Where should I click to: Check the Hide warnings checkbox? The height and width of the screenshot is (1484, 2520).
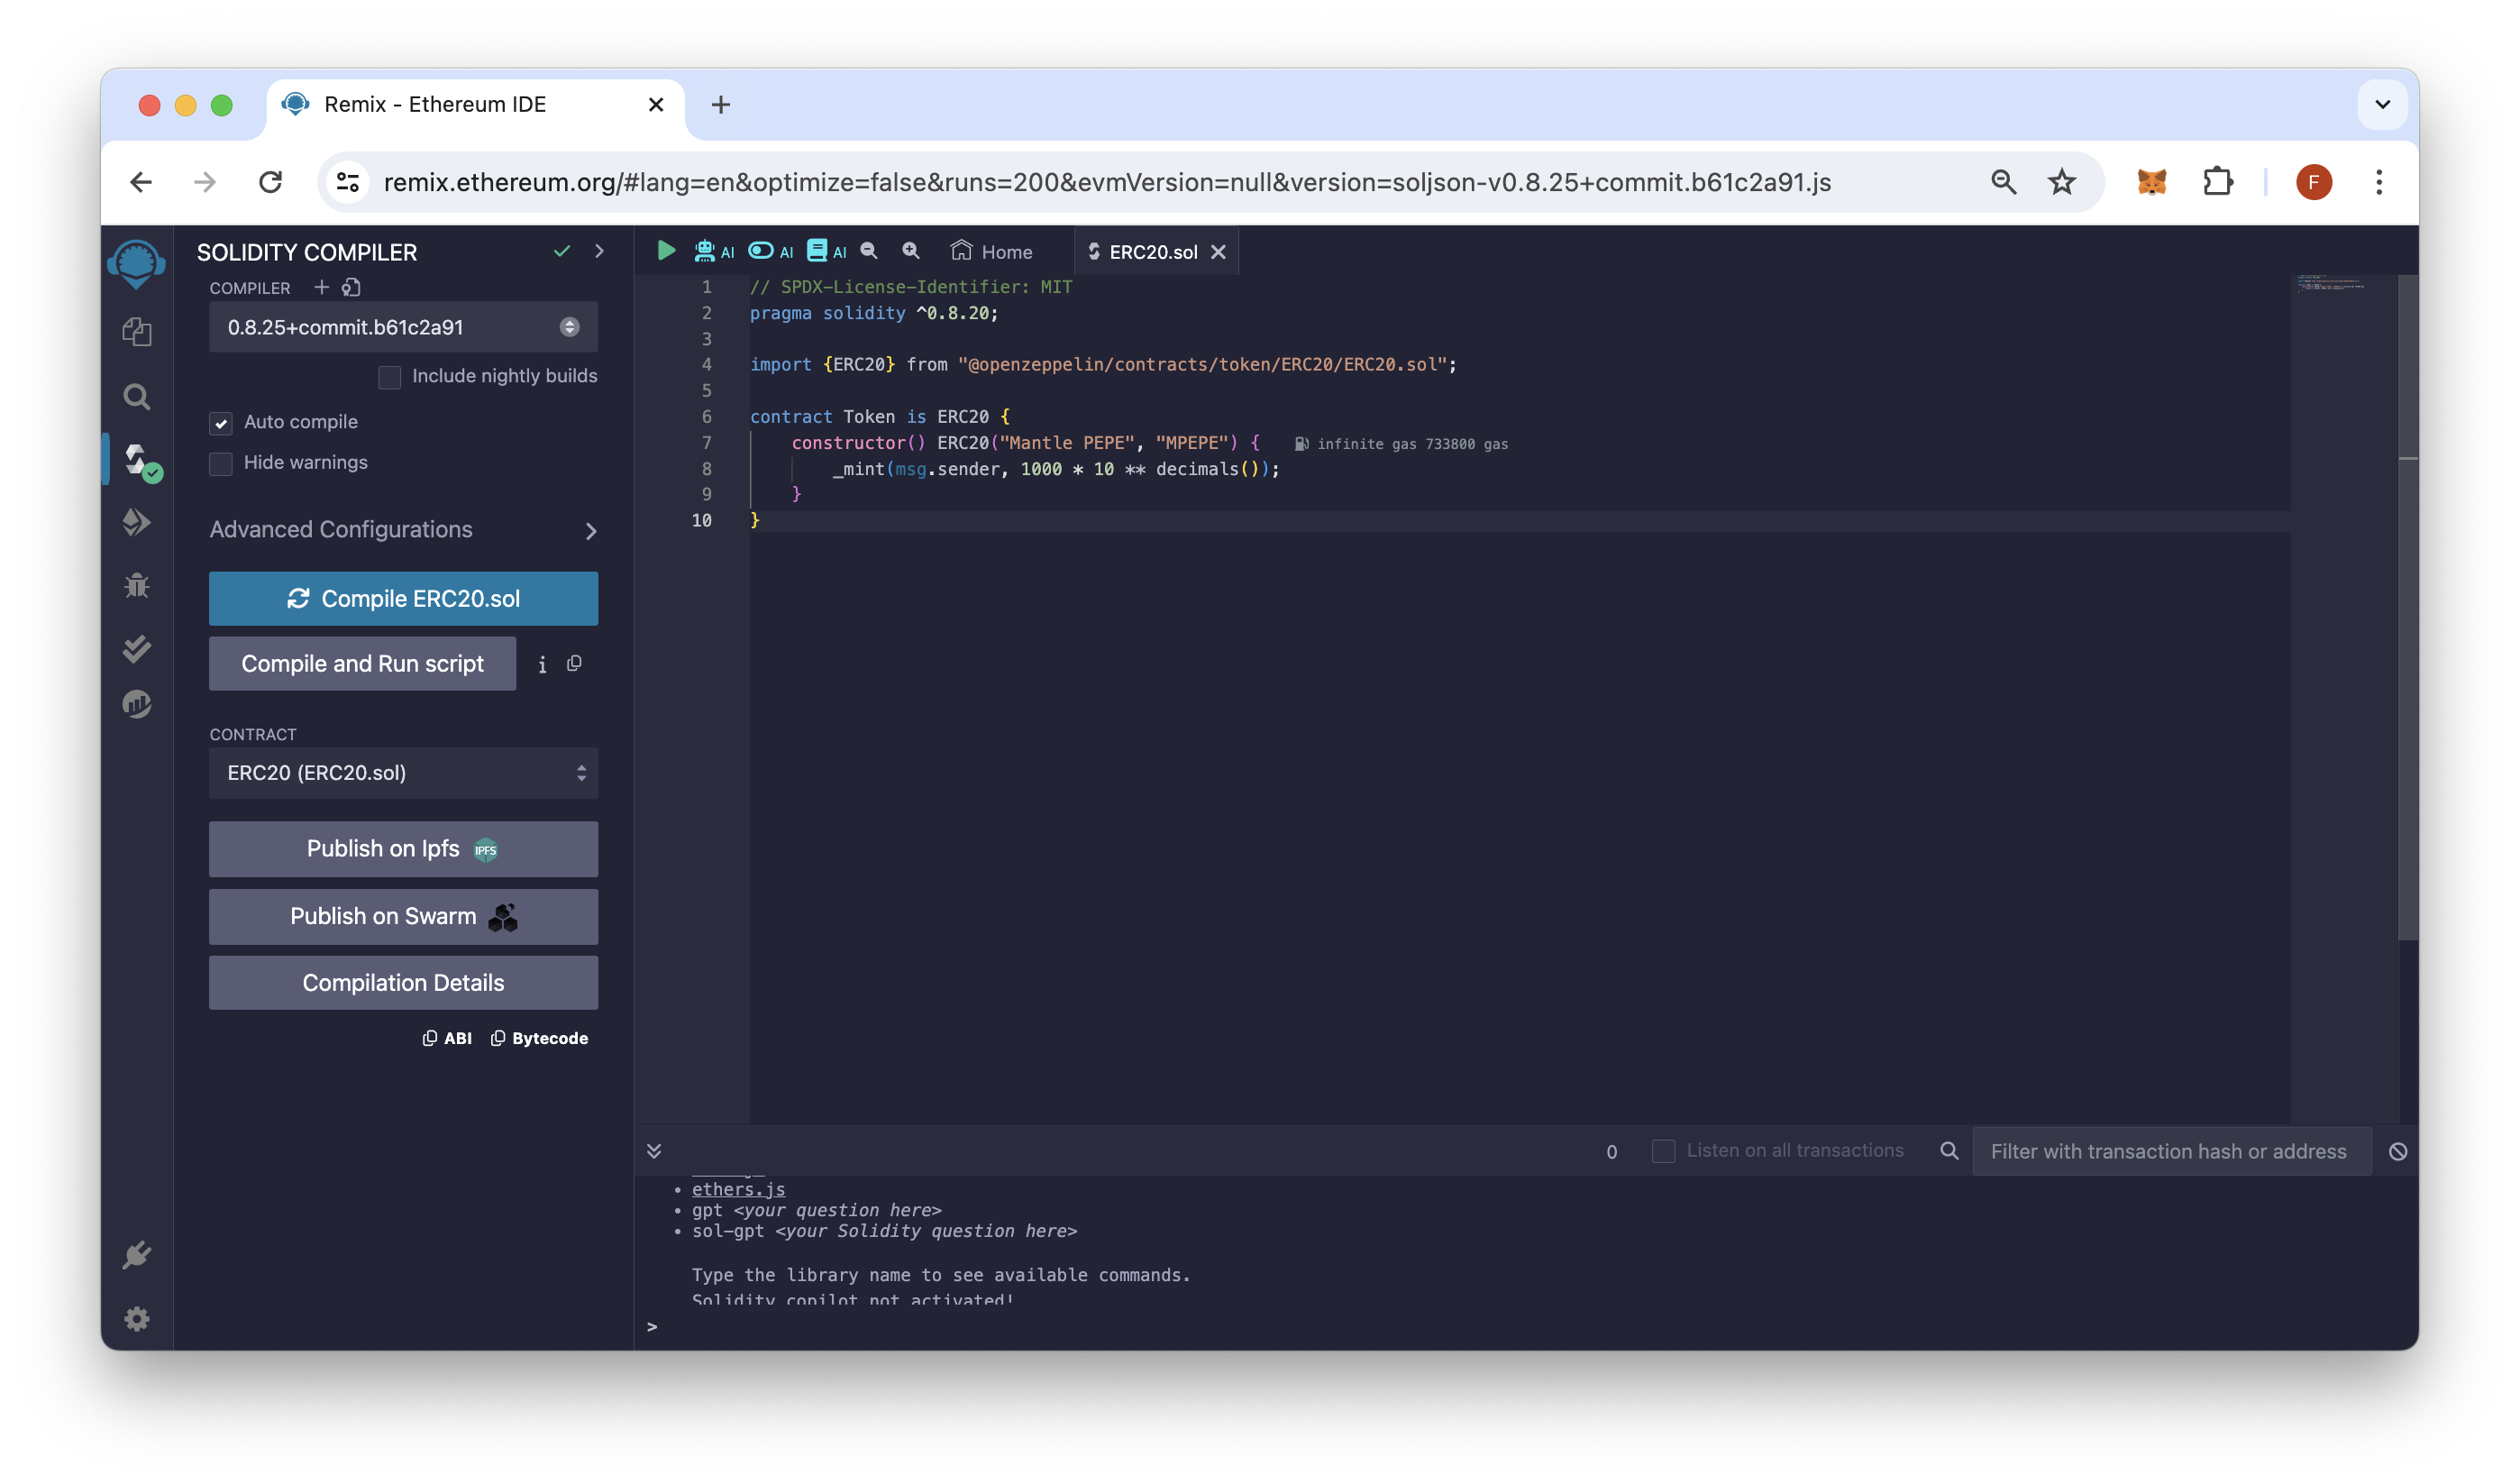point(221,463)
